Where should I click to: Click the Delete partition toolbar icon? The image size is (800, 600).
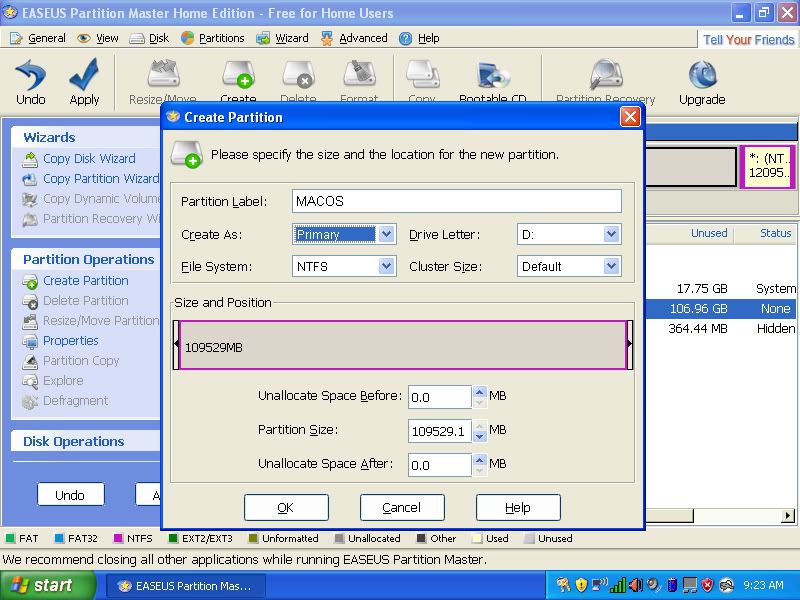pyautogui.click(x=298, y=82)
